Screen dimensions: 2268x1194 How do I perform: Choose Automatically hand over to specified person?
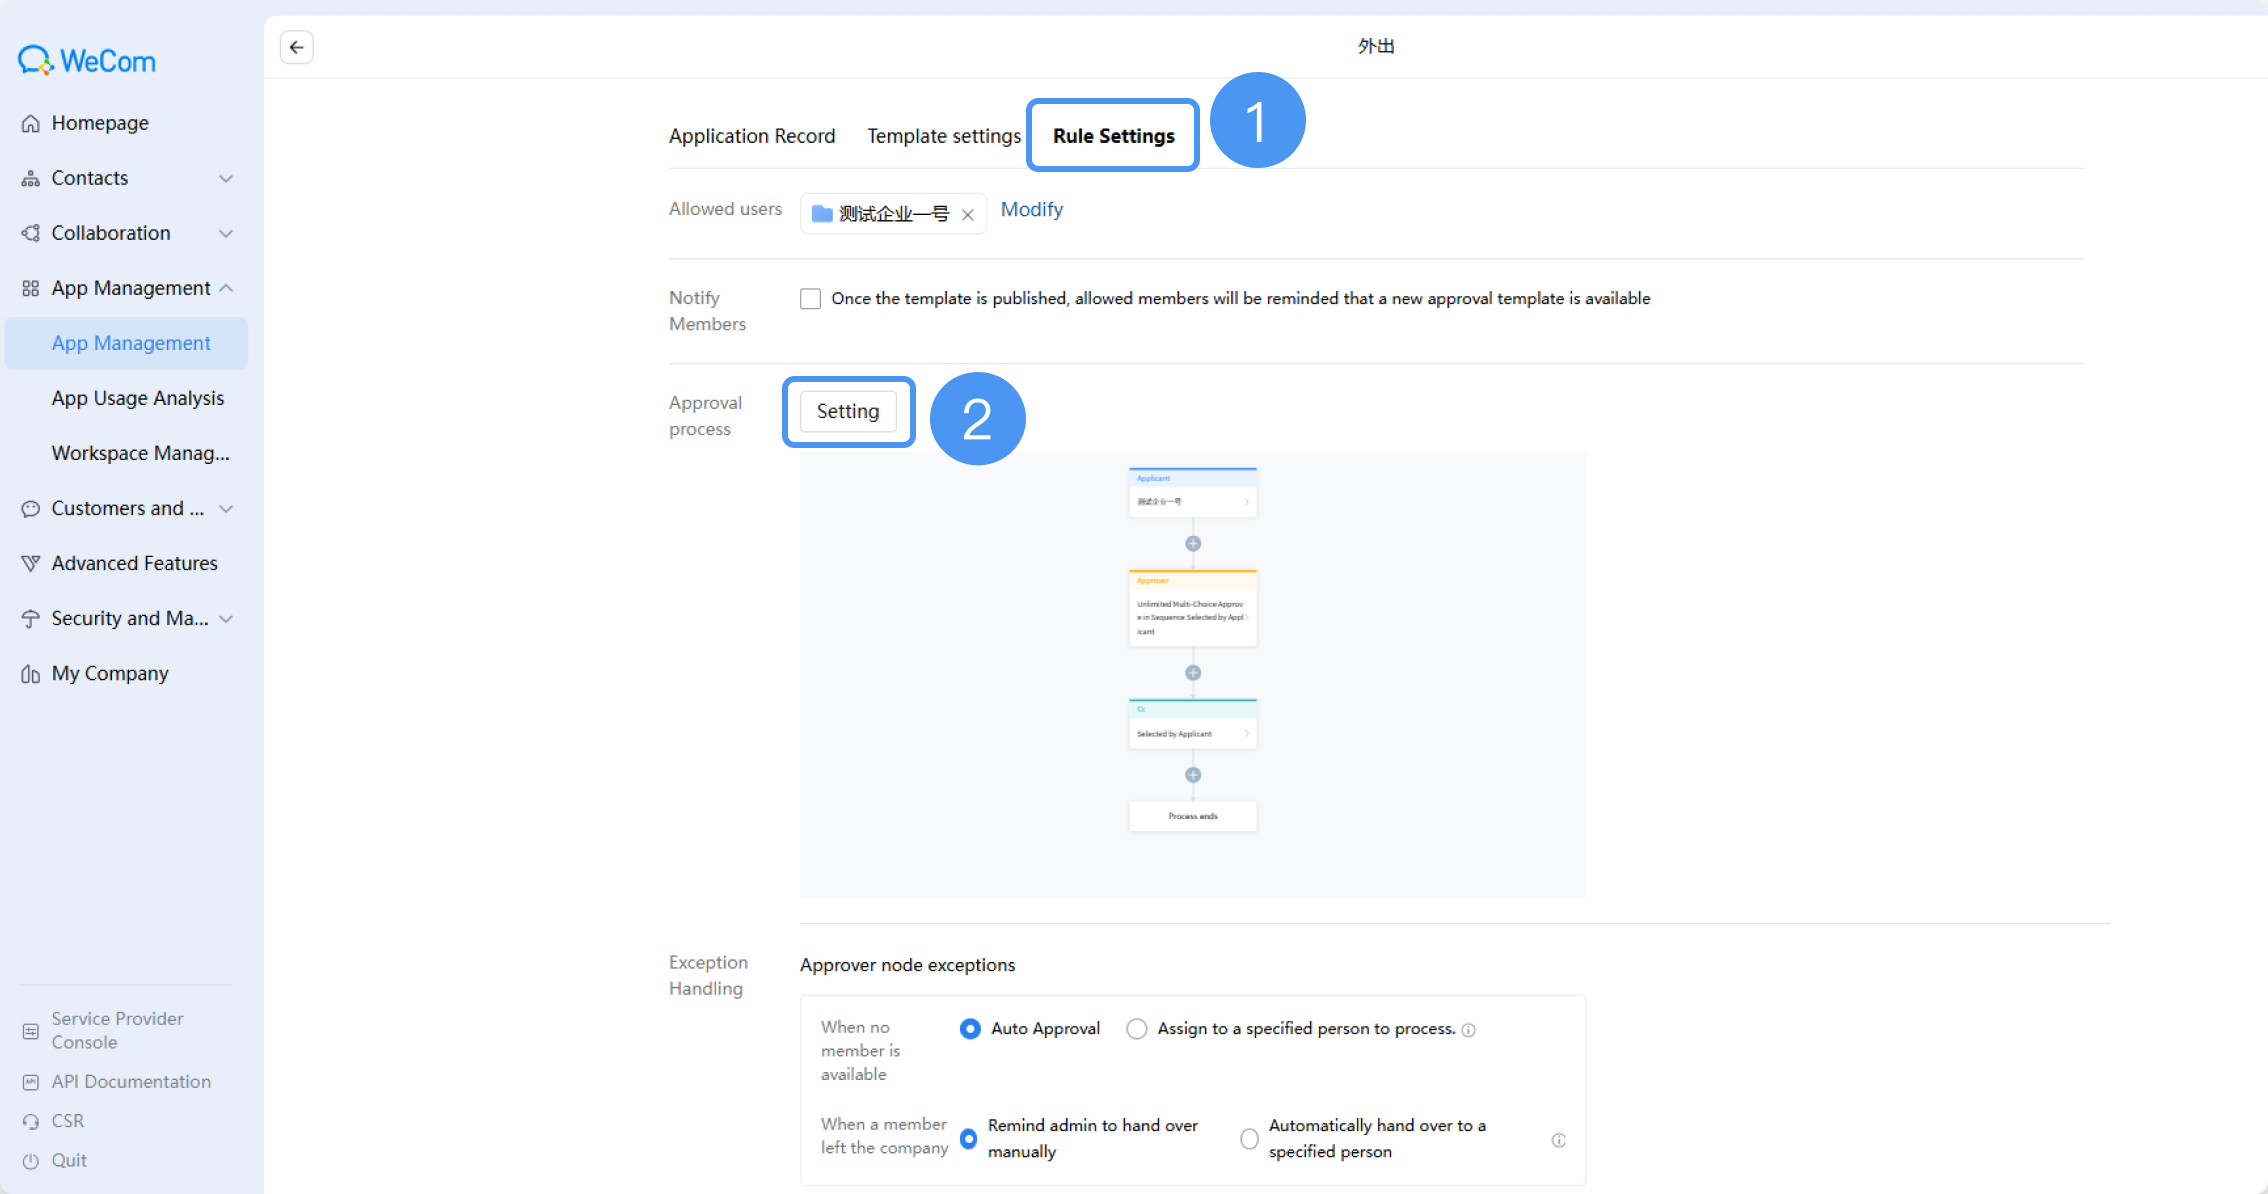1249,1139
